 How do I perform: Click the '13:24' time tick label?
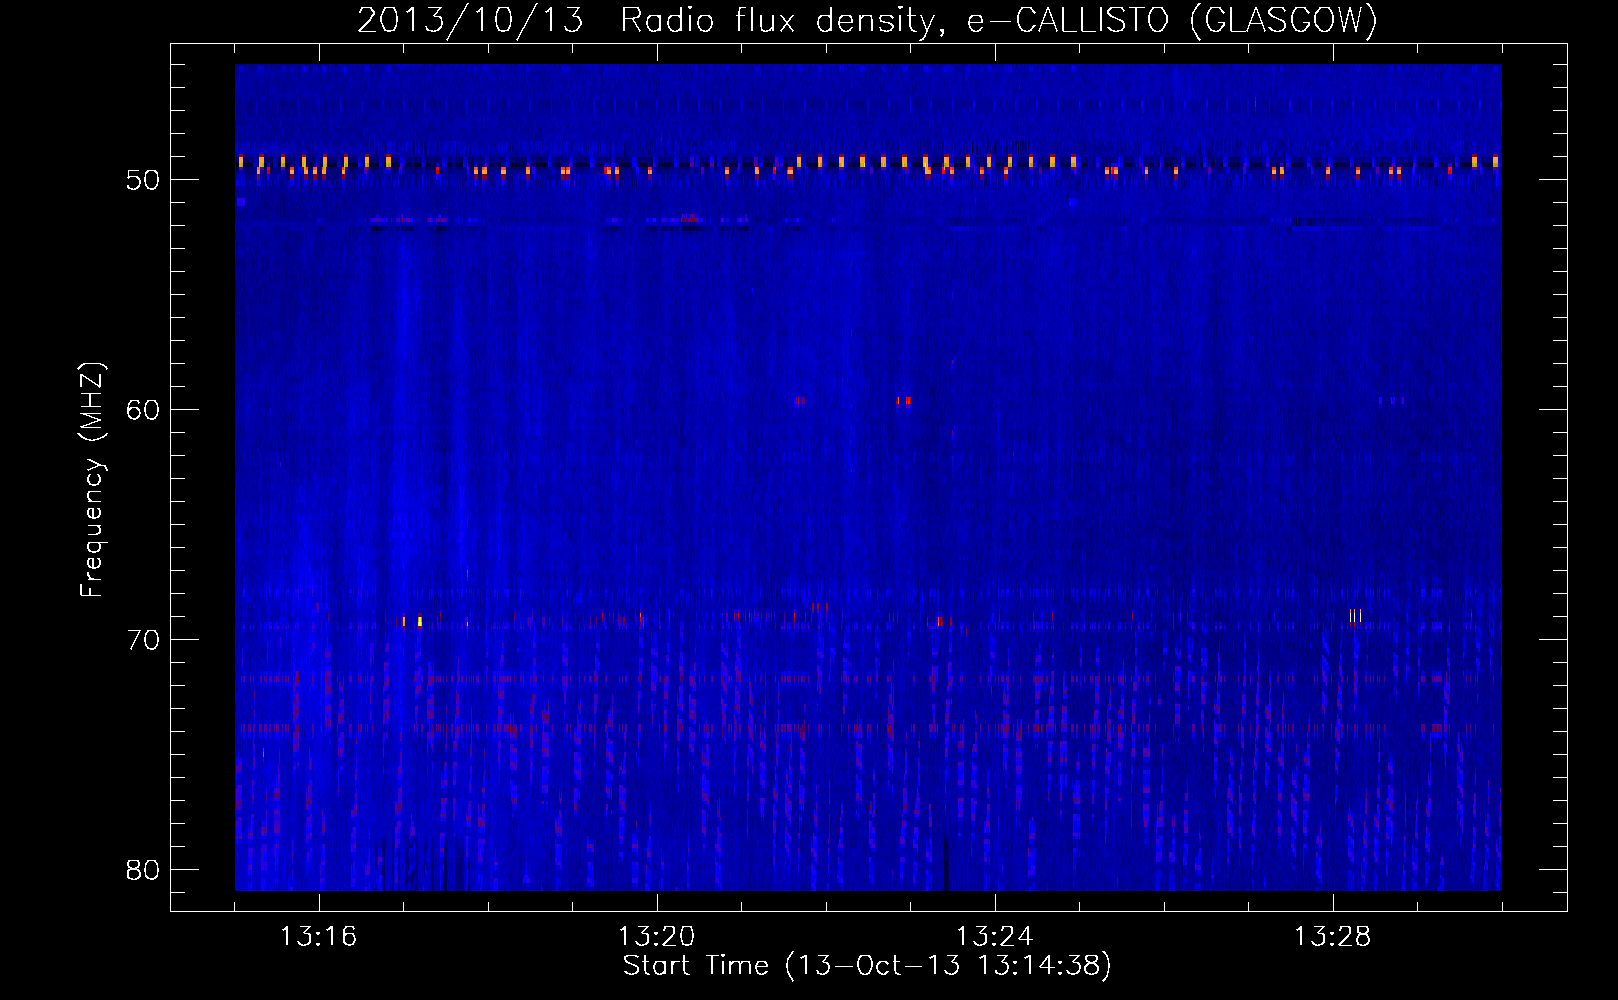pyautogui.click(x=994, y=936)
